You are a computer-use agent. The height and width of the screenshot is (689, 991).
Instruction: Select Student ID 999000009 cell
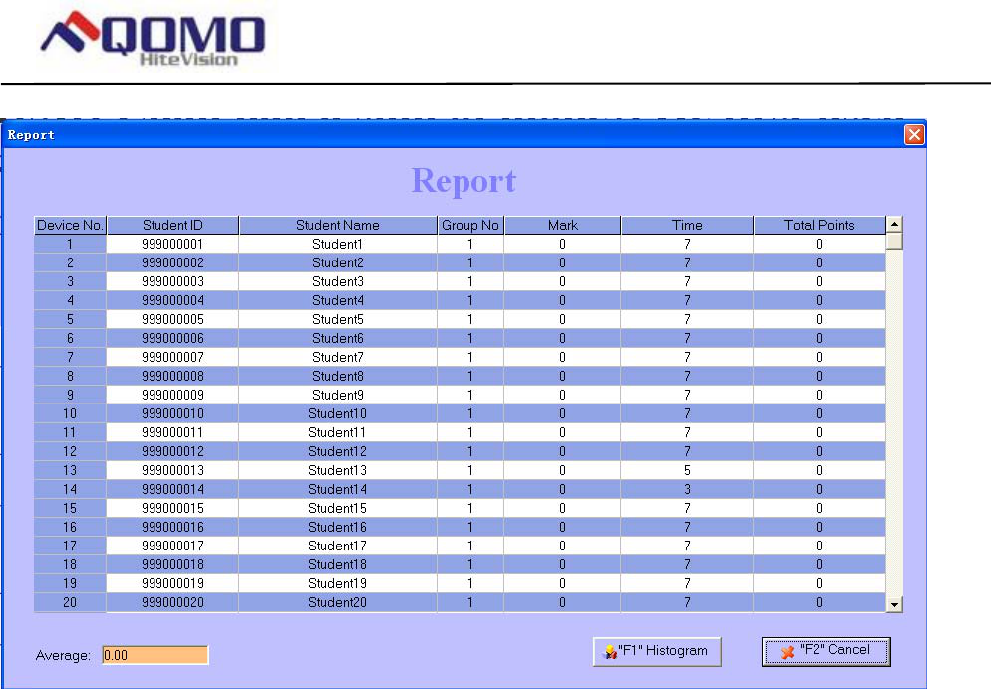tap(173, 395)
